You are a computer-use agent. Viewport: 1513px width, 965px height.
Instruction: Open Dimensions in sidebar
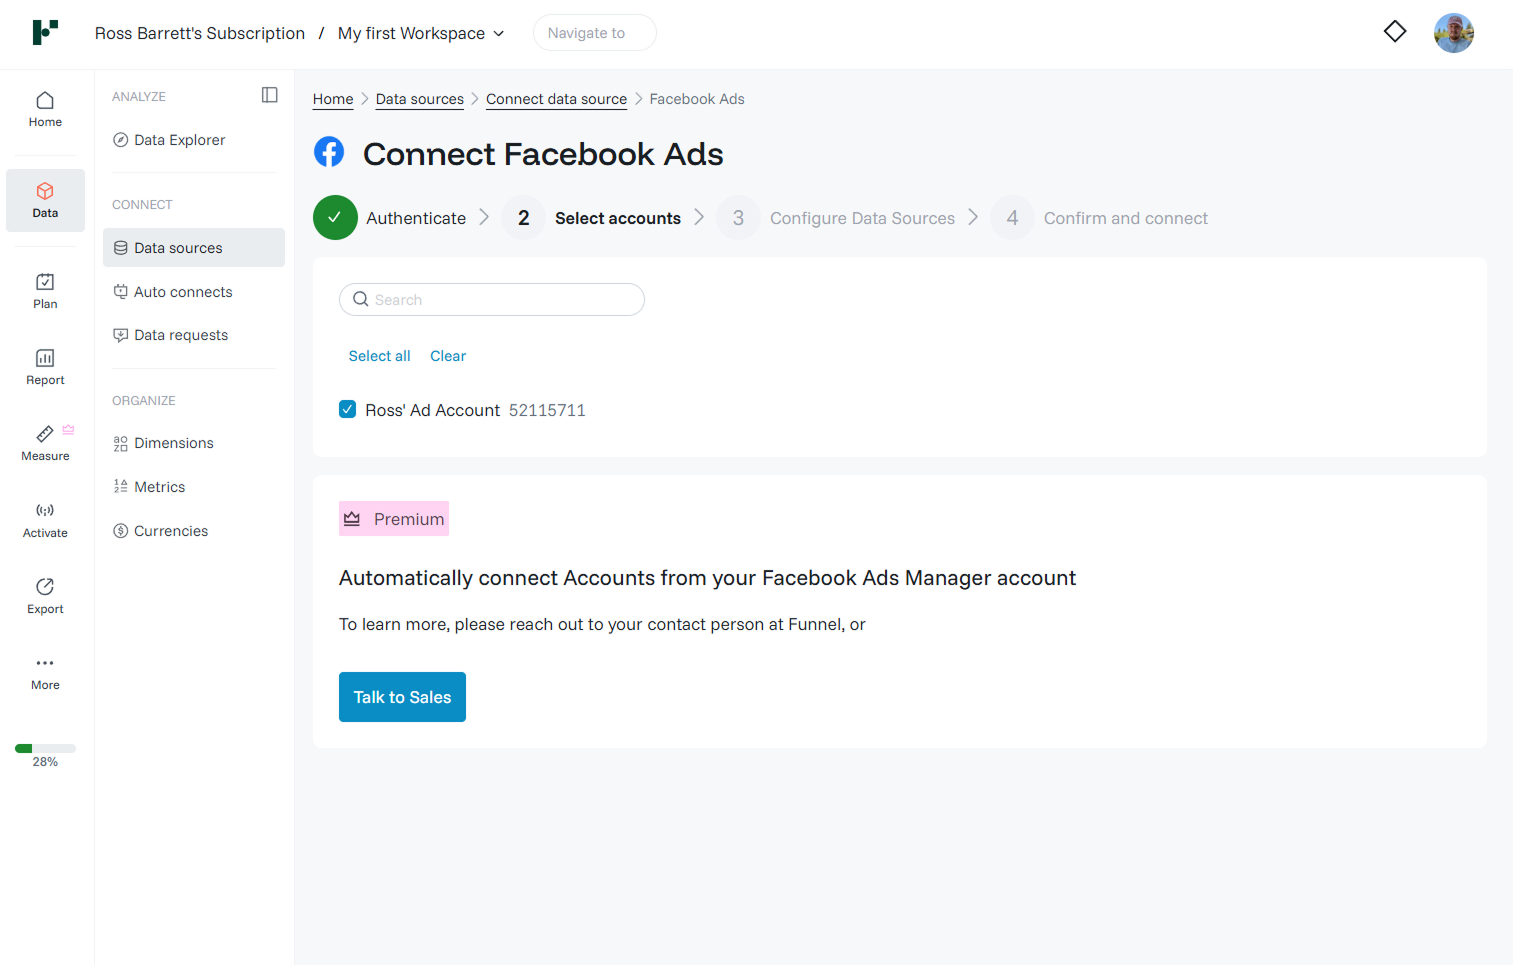194,443
